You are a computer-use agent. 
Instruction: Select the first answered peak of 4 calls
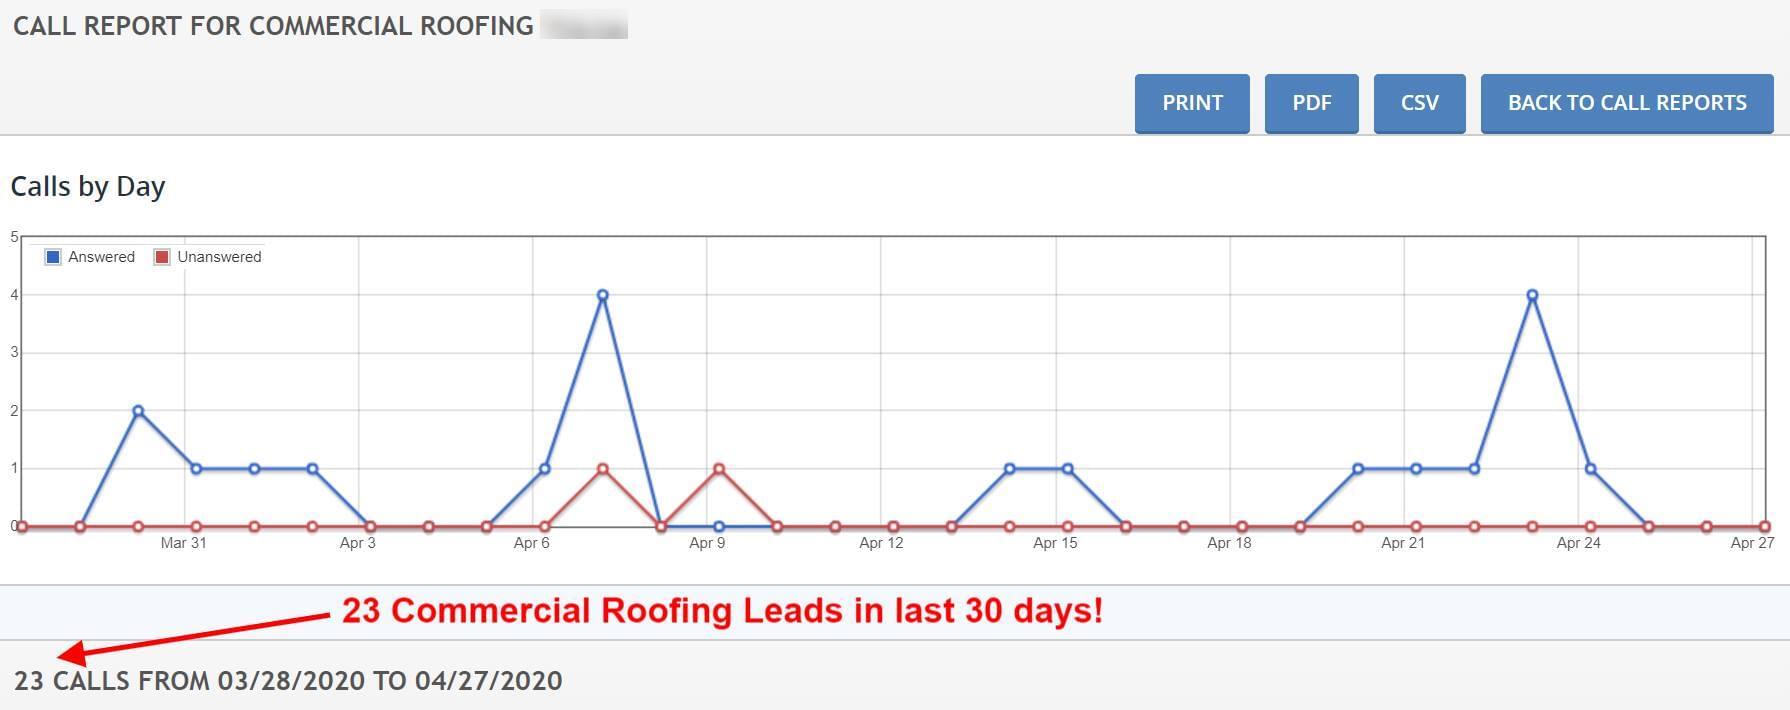pos(603,295)
